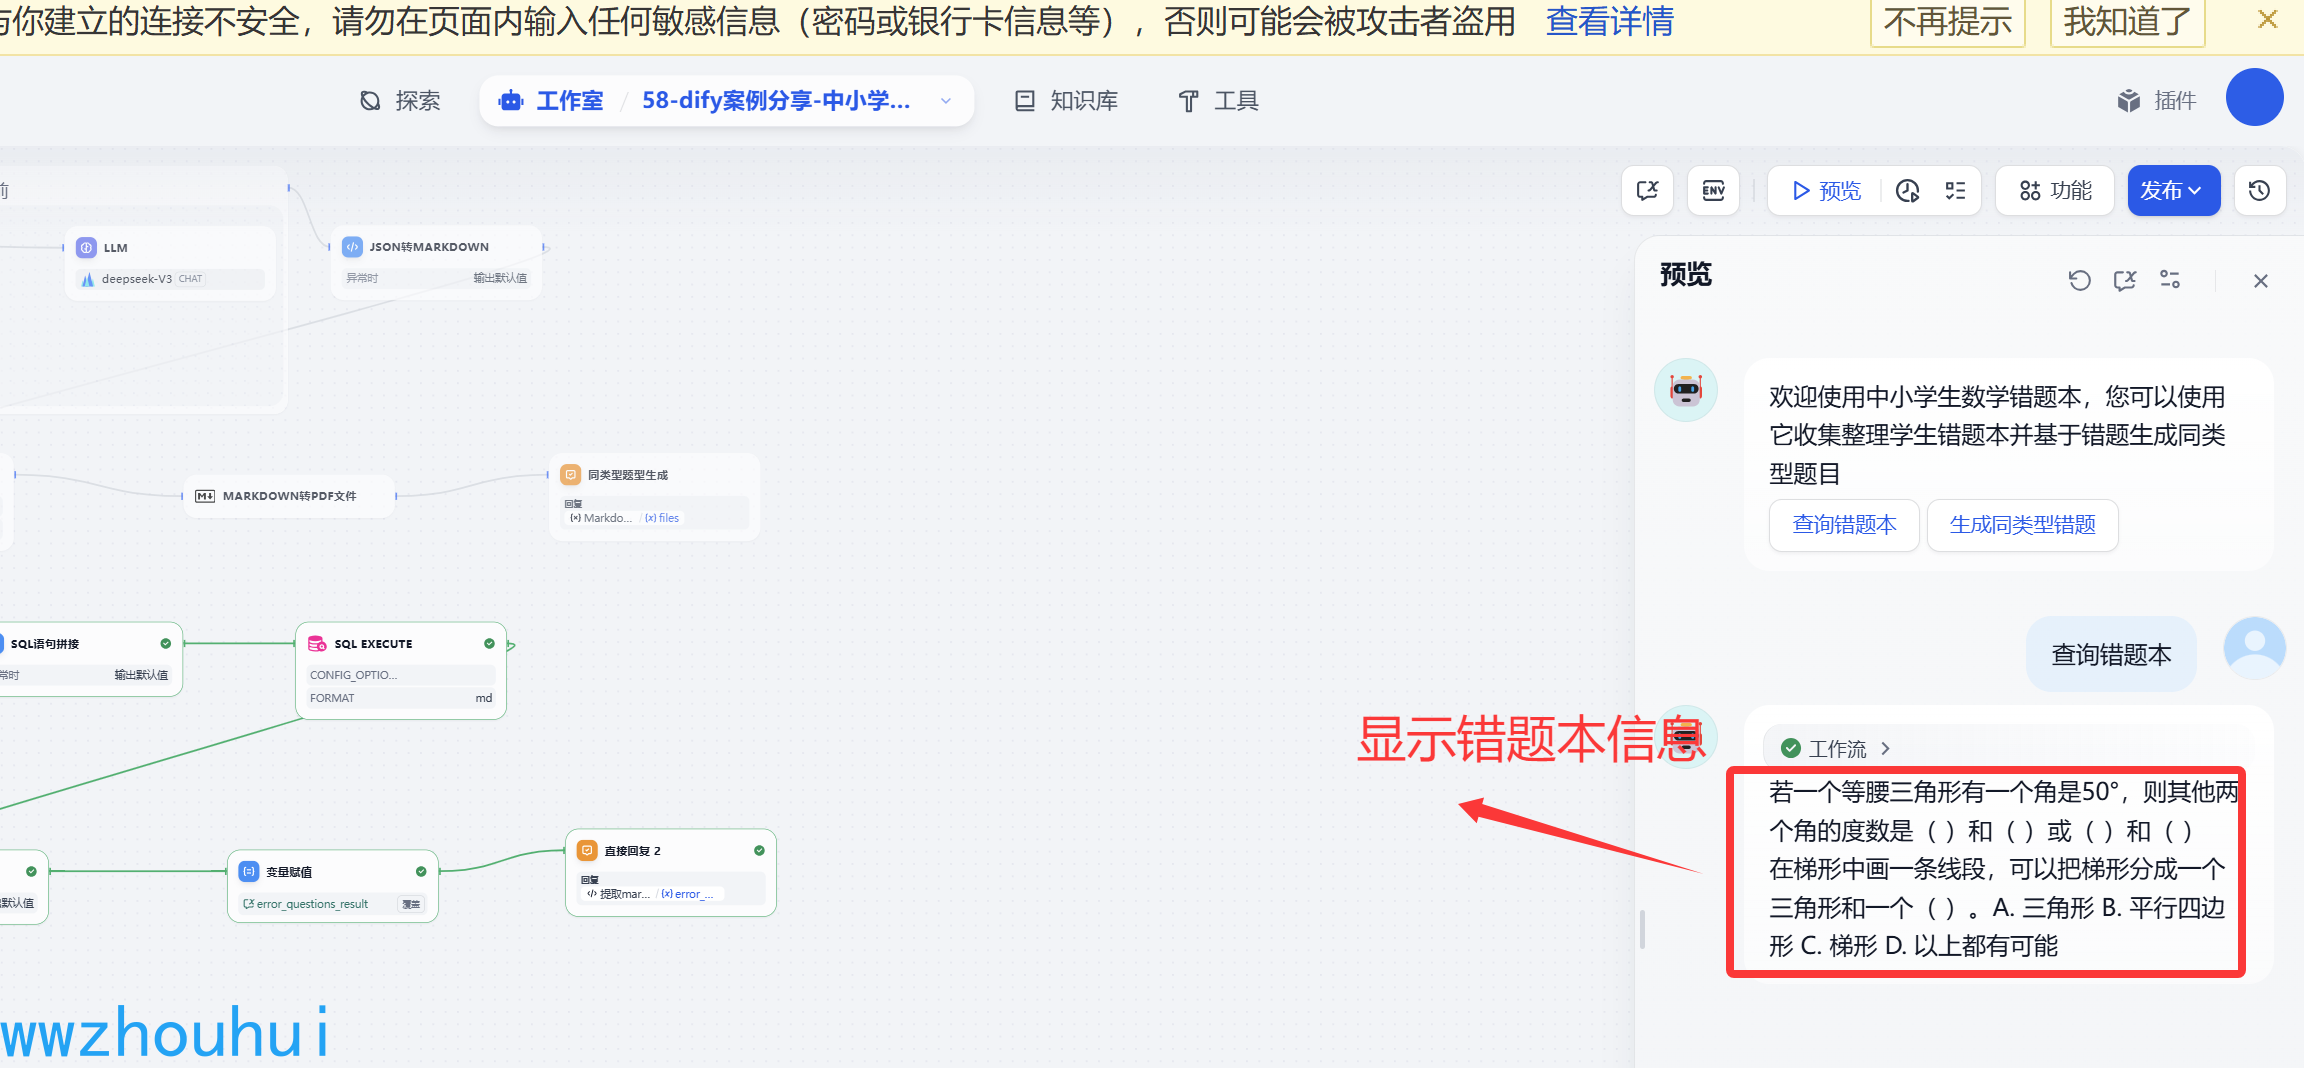Click the 工作室 robot icon in nav

pyautogui.click(x=511, y=101)
